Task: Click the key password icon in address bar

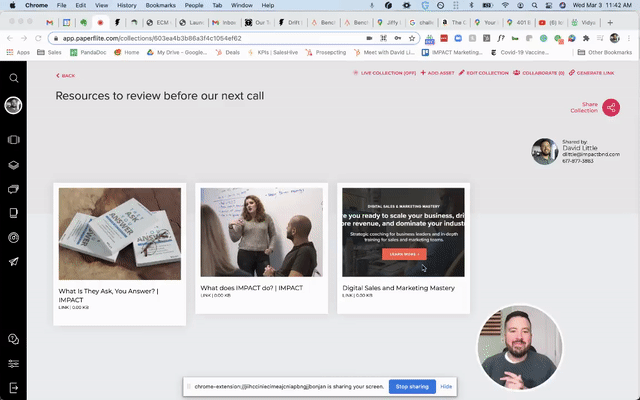Action: [398, 38]
